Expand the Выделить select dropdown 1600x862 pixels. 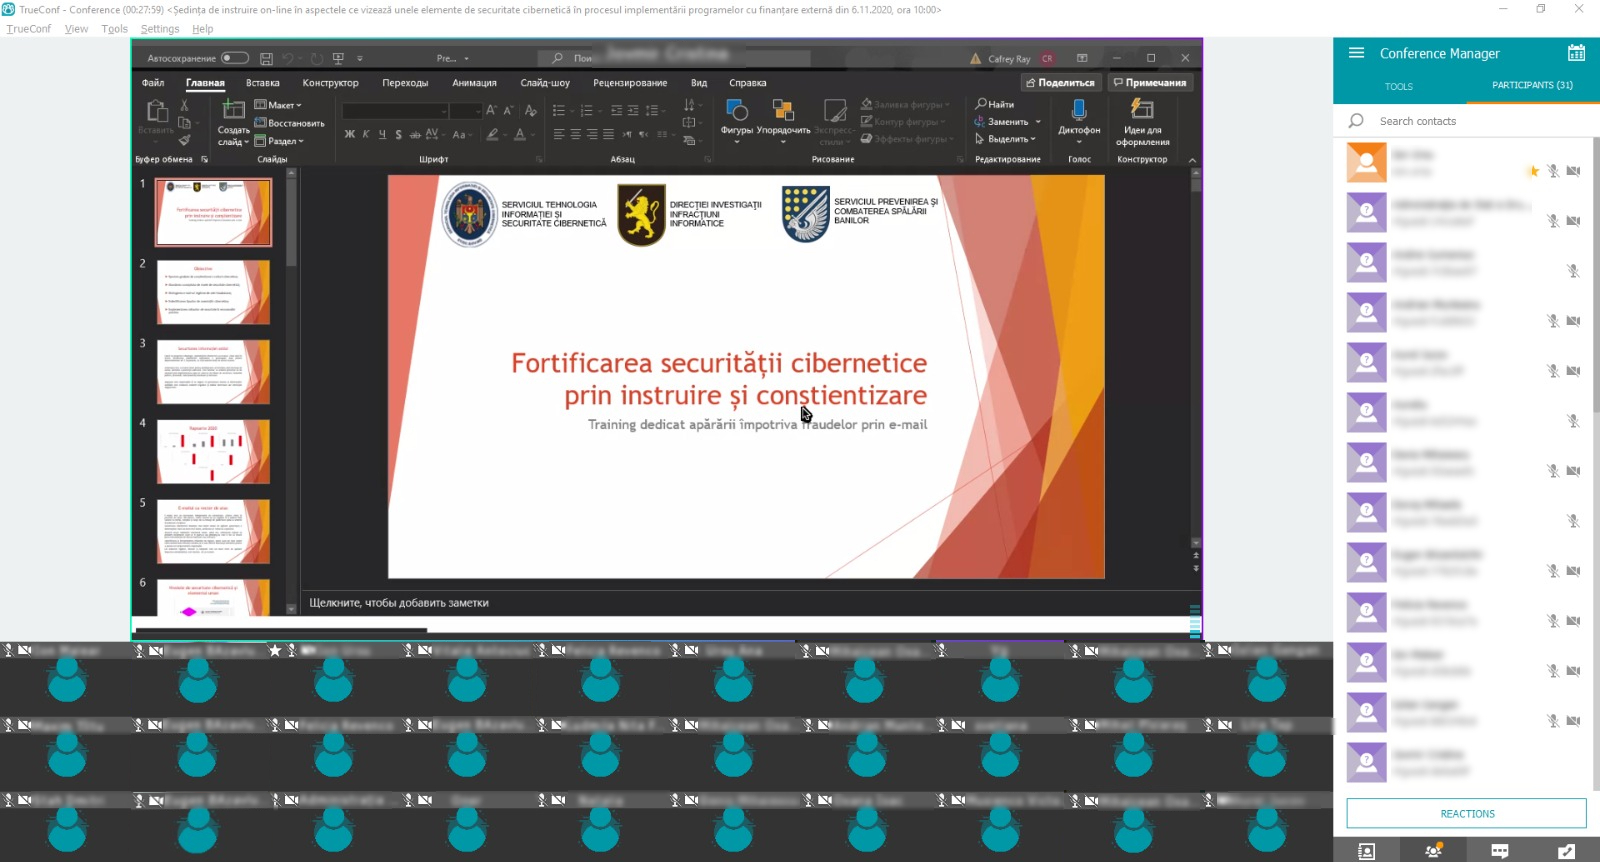tap(1033, 139)
